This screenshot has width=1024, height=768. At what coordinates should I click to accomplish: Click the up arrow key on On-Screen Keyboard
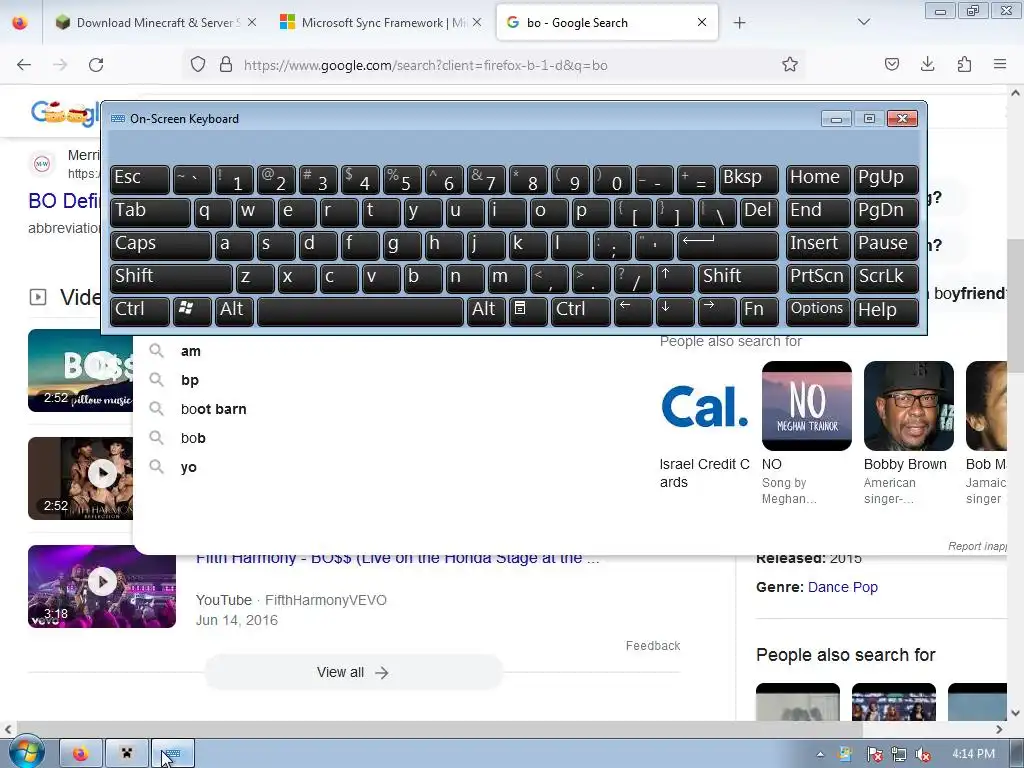(675, 278)
